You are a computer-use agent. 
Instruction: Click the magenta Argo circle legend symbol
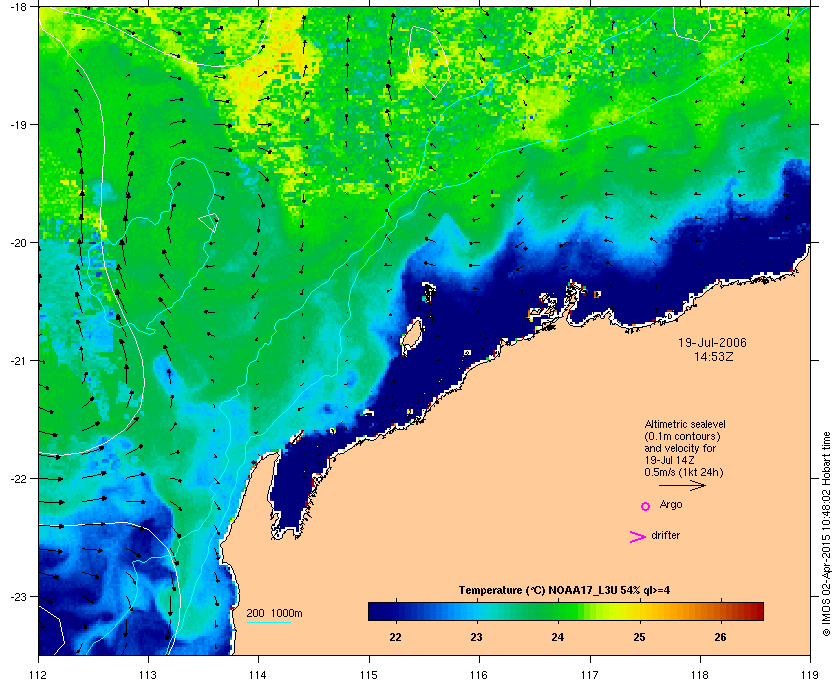(x=646, y=506)
